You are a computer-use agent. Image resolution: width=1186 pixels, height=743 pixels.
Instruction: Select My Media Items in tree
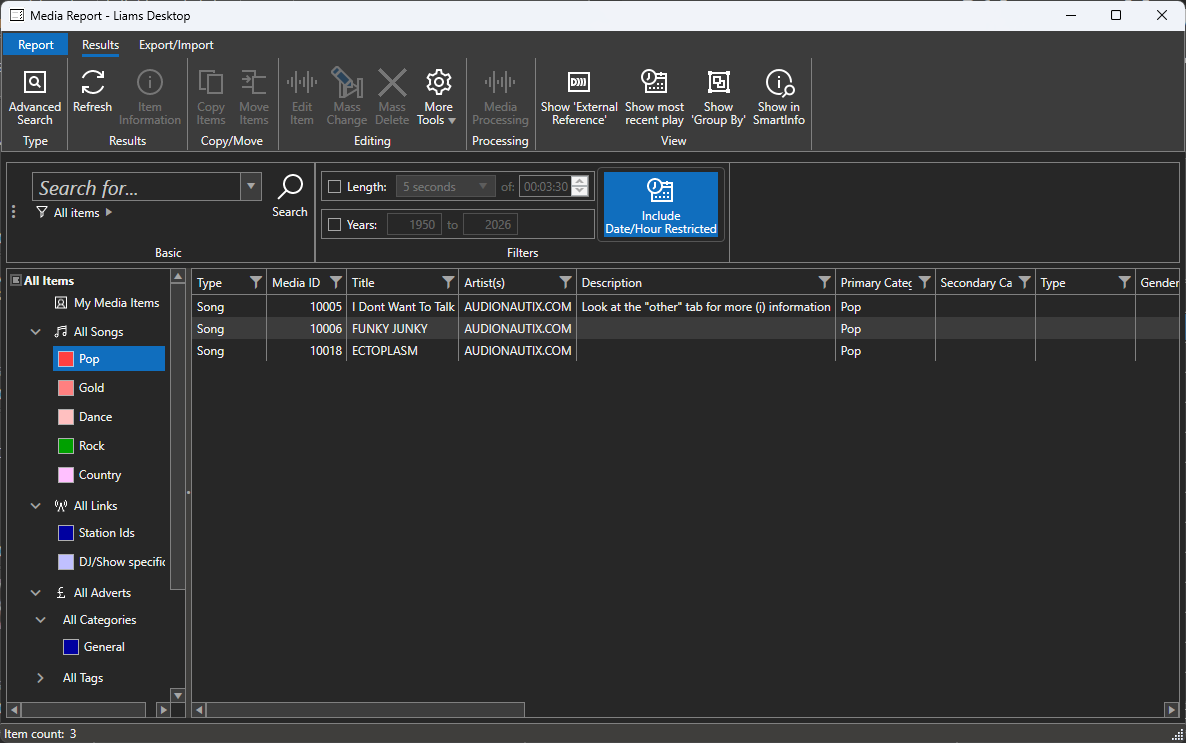[116, 303]
